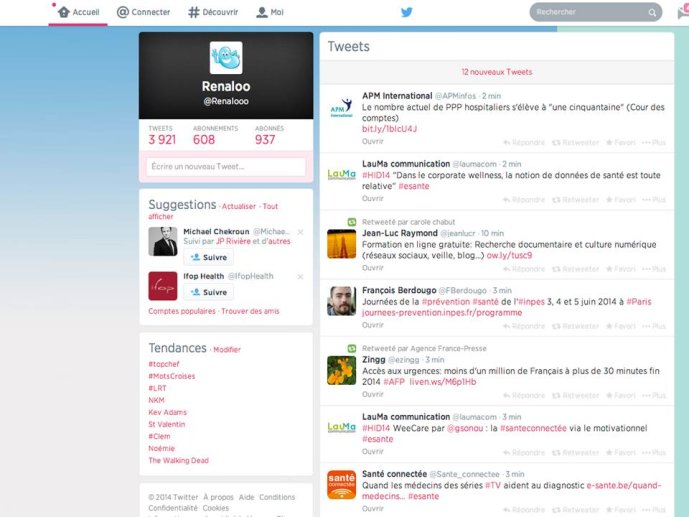Dismiss Ifop Health suggestion
This screenshot has height=517, width=689.
tap(301, 277)
